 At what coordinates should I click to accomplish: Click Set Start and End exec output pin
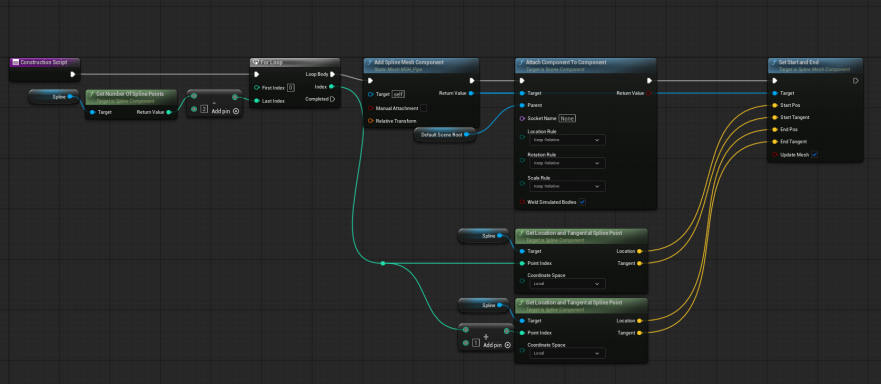pos(855,81)
